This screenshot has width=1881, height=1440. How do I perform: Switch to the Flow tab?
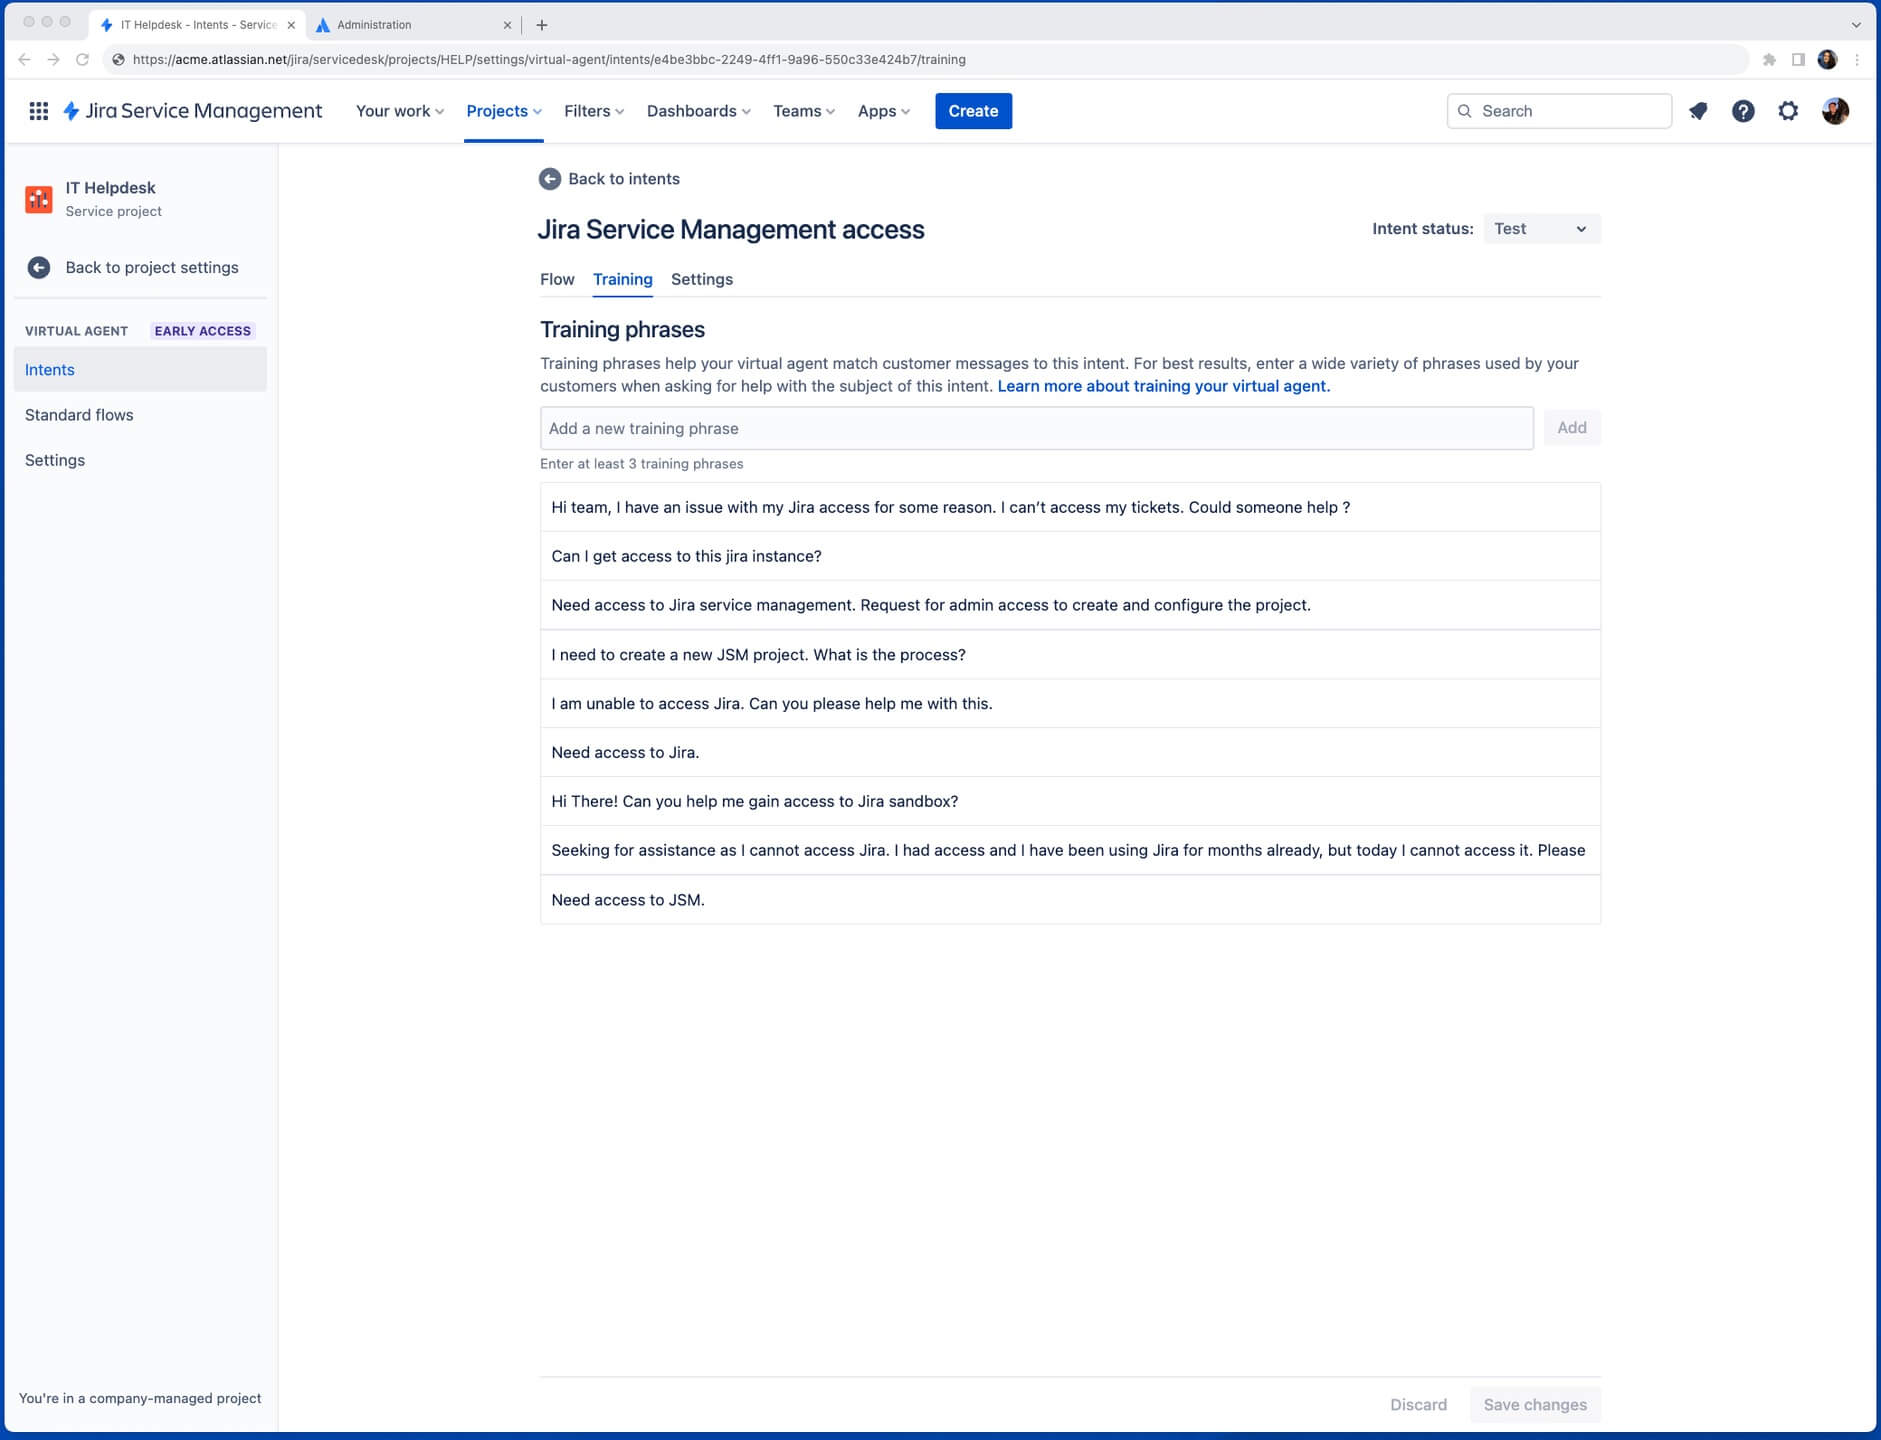tap(557, 280)
